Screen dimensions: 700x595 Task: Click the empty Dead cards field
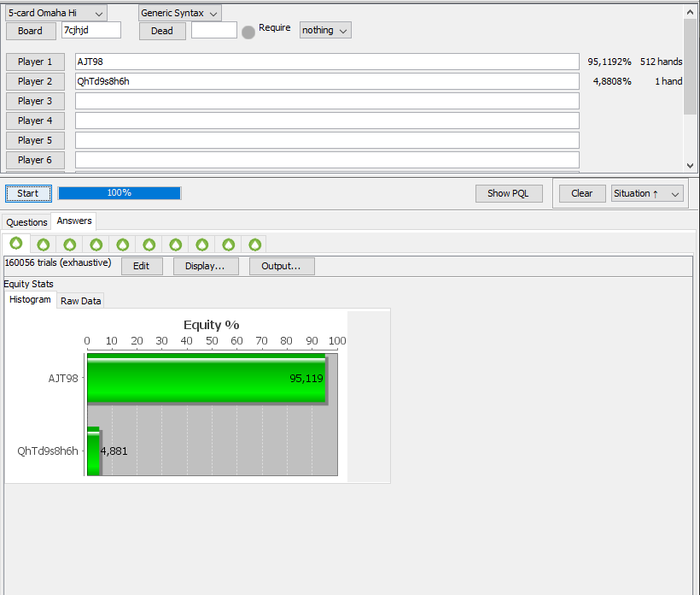click(214, 30)
